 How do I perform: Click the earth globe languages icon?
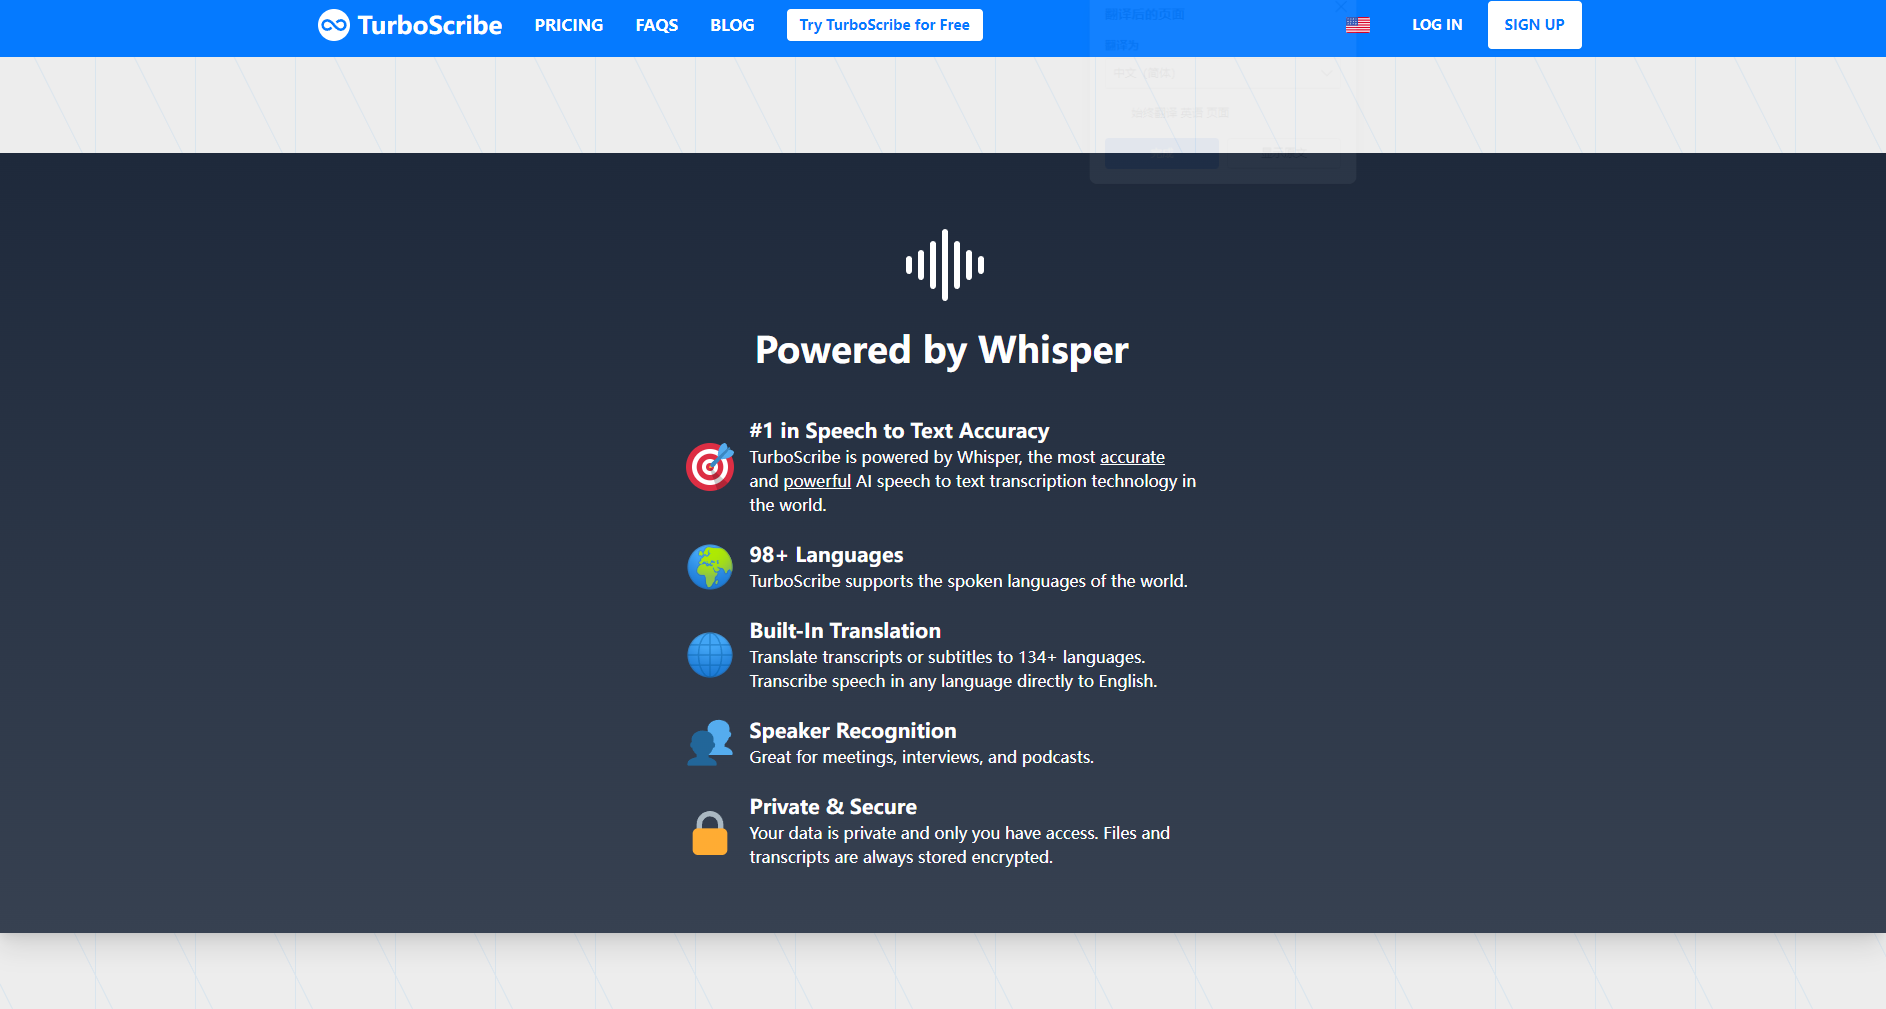click(x=710, y=567)
